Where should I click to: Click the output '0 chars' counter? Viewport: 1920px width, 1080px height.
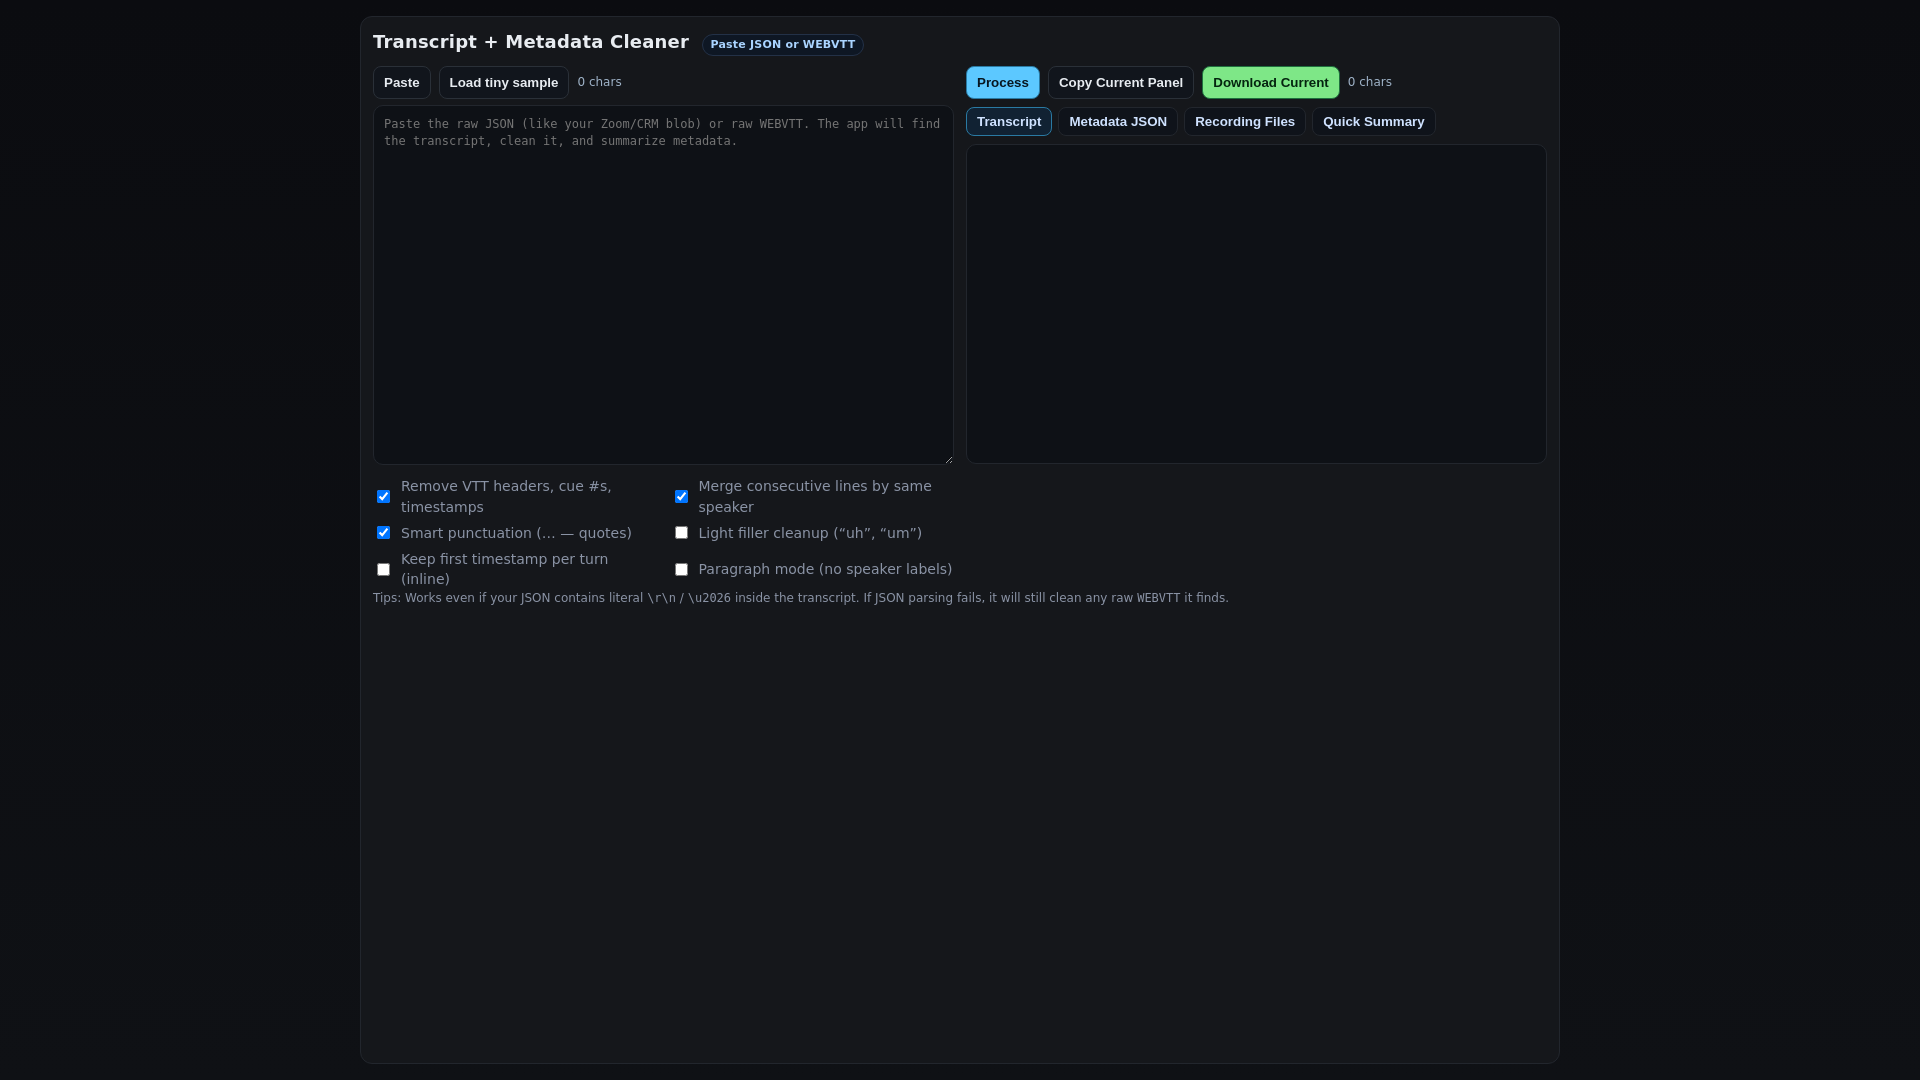(1369, 82)
